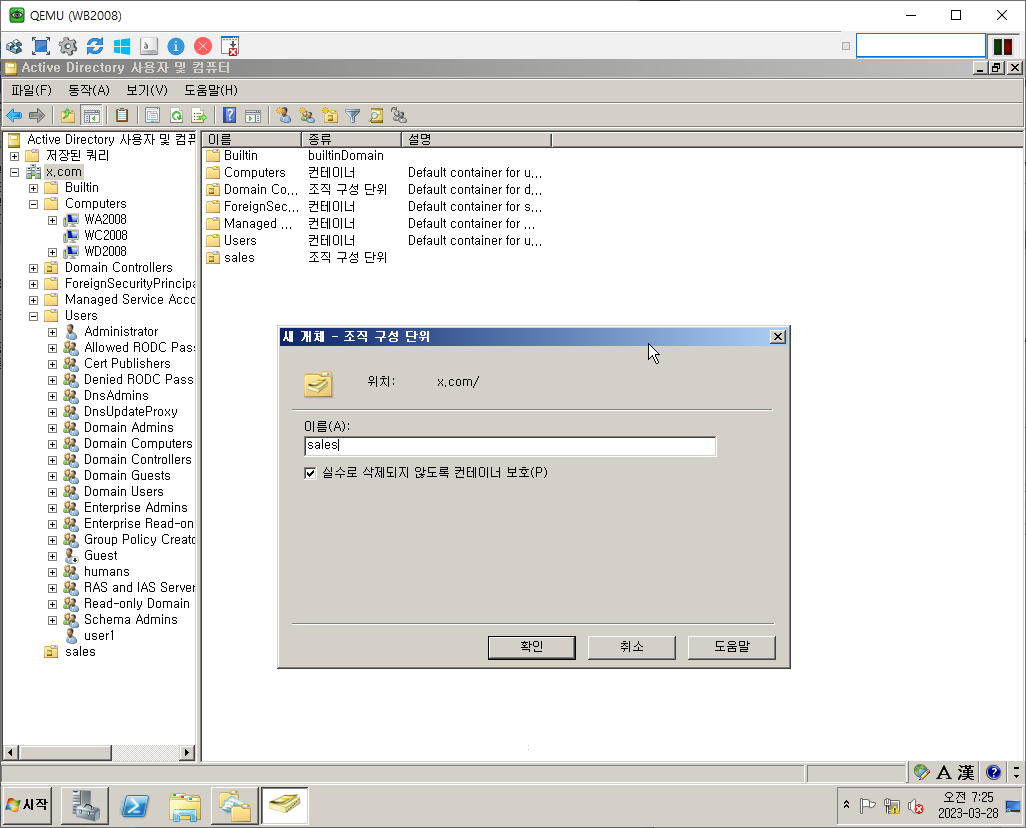Click the Refresh toolbar icon
The height and width of the screenshot is (828, 1026).
[176, 116]
